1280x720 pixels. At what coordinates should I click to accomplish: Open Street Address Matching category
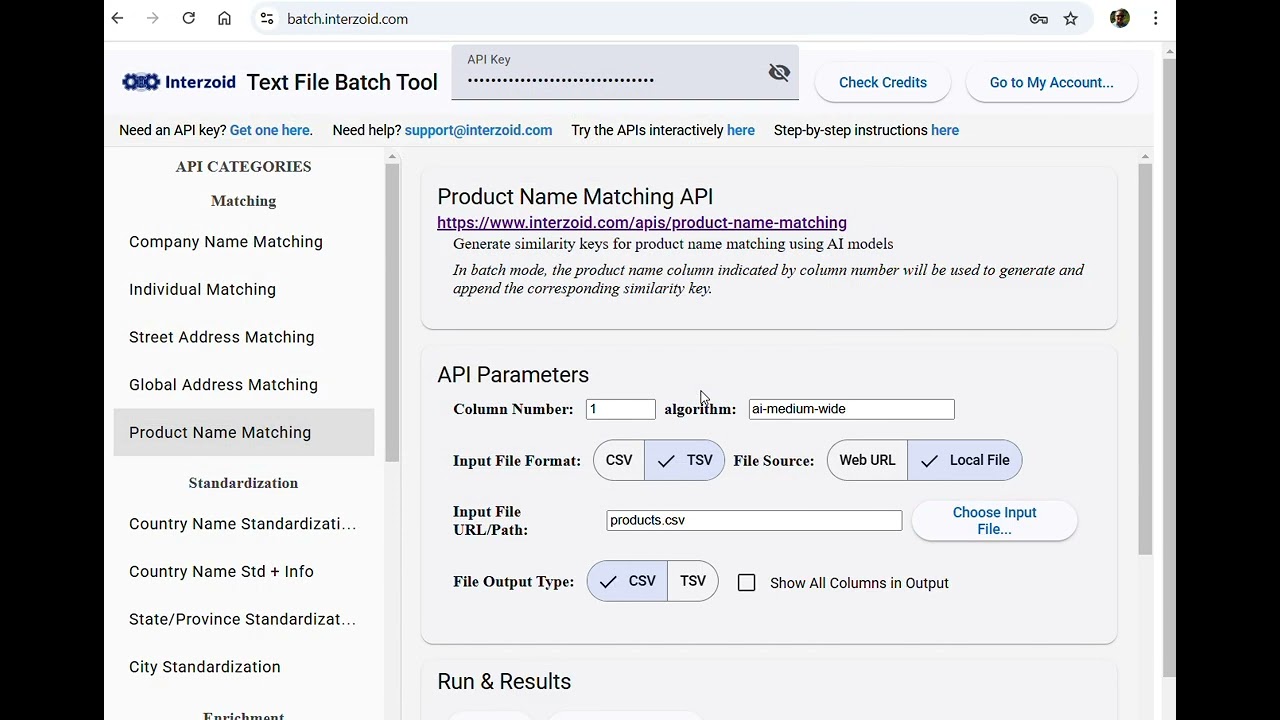(x=244, y=337)
